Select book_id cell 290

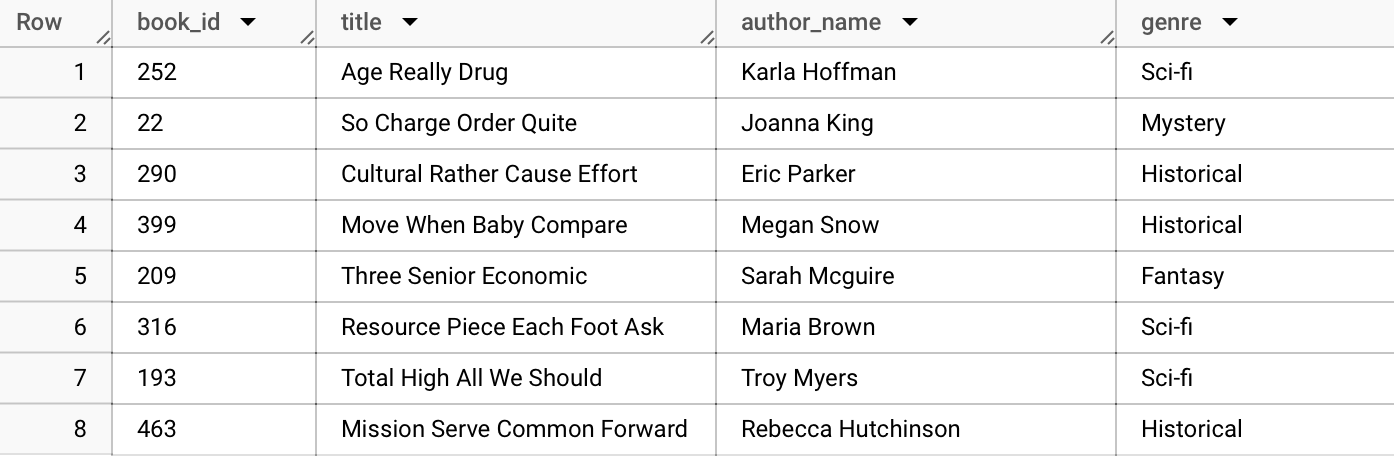(x=214, y=174)
